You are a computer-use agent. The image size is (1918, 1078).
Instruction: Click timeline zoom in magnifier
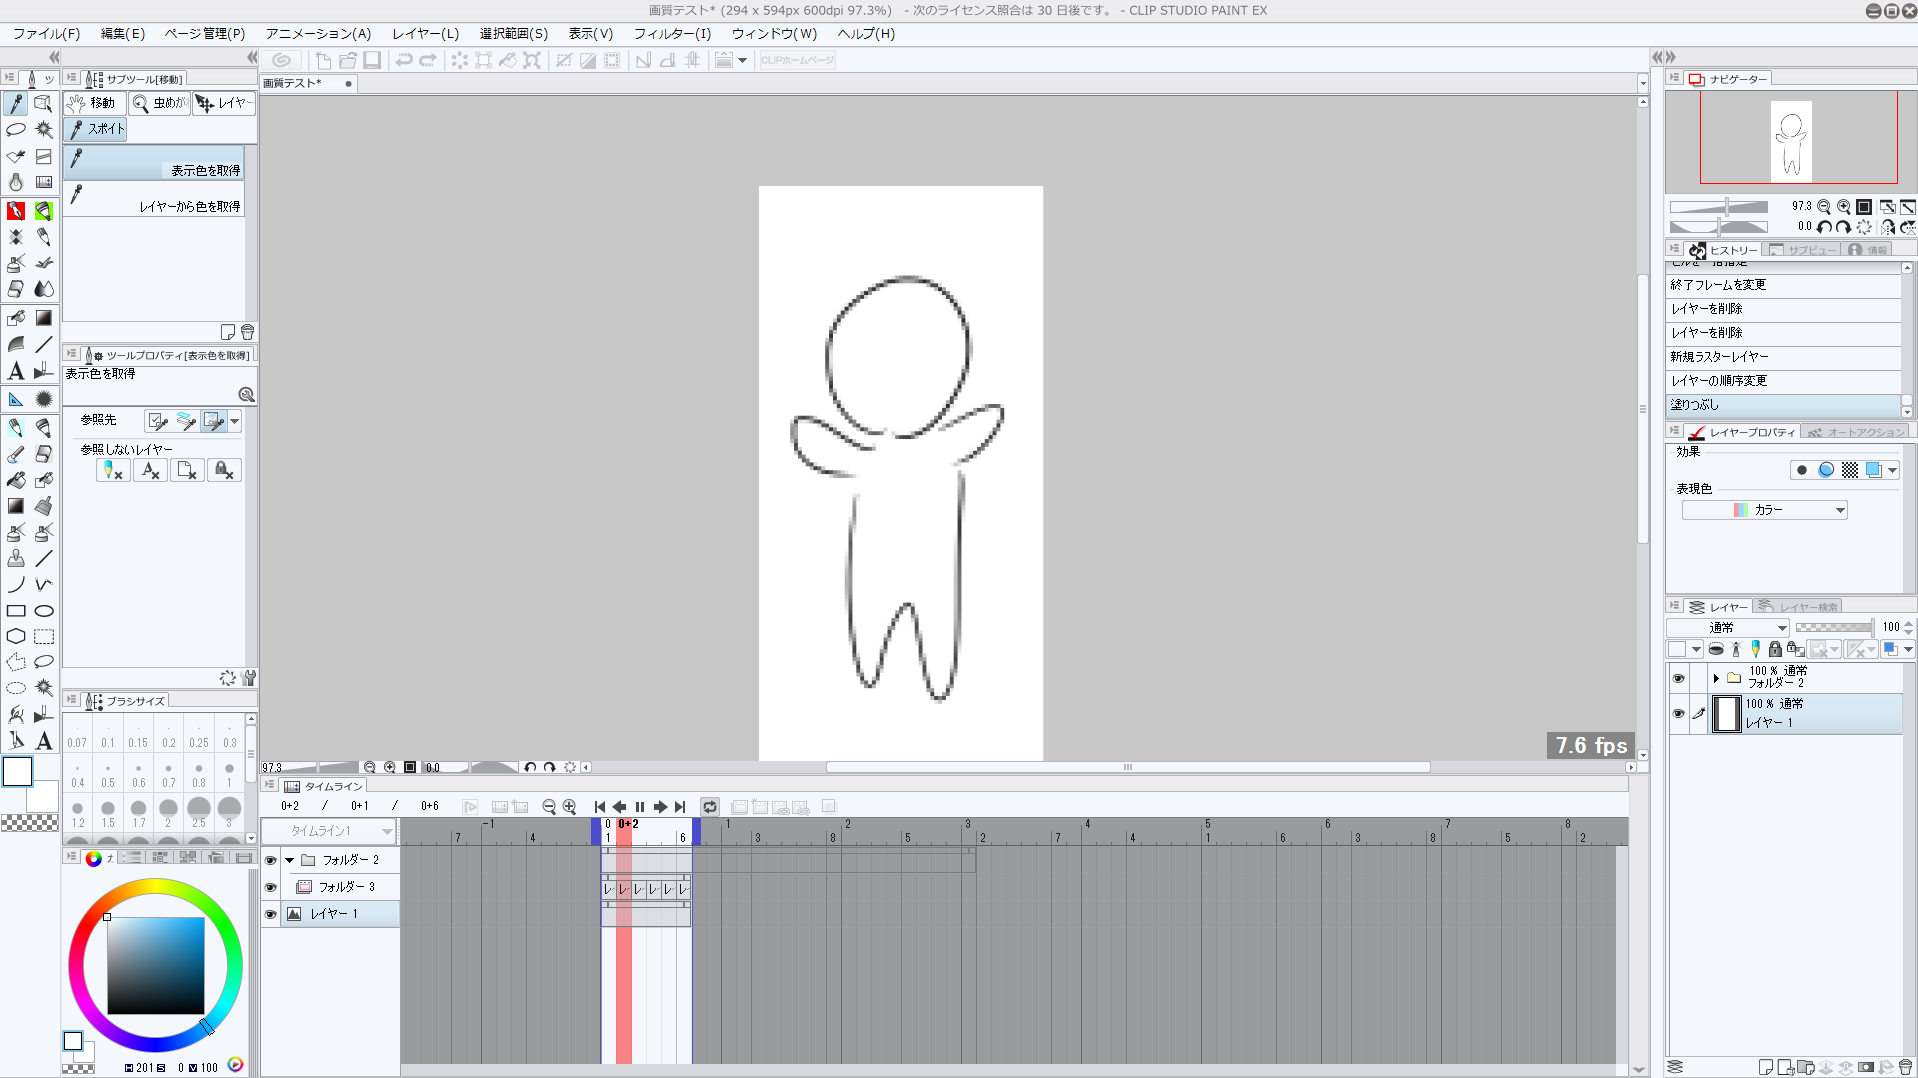[x=570, y=807]
